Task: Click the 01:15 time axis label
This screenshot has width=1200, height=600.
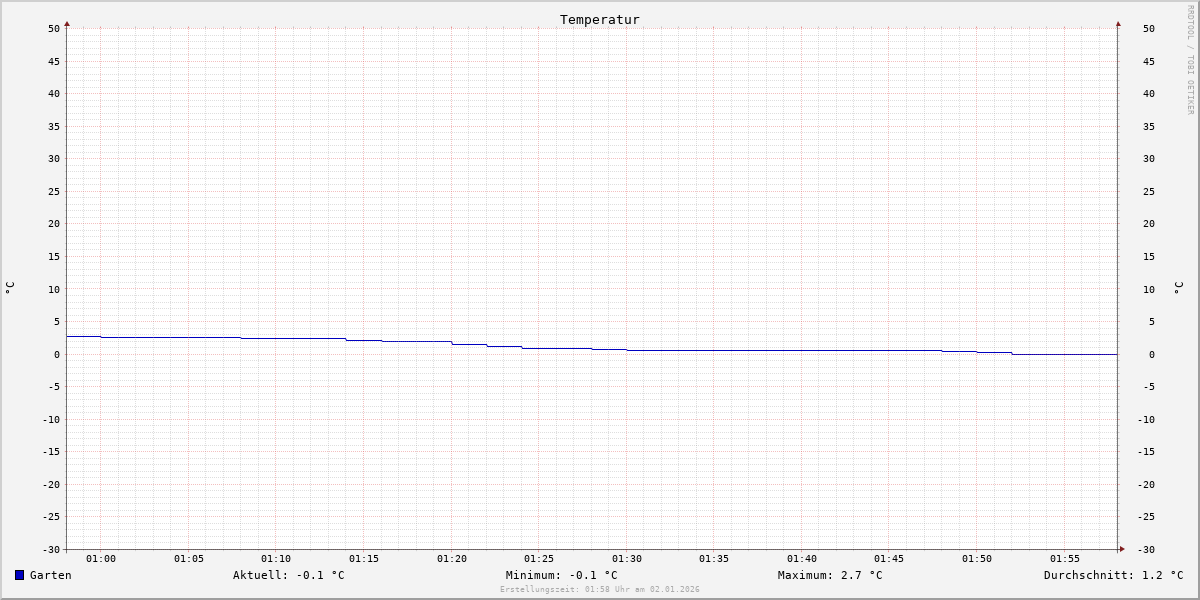Action: [364, 559]
